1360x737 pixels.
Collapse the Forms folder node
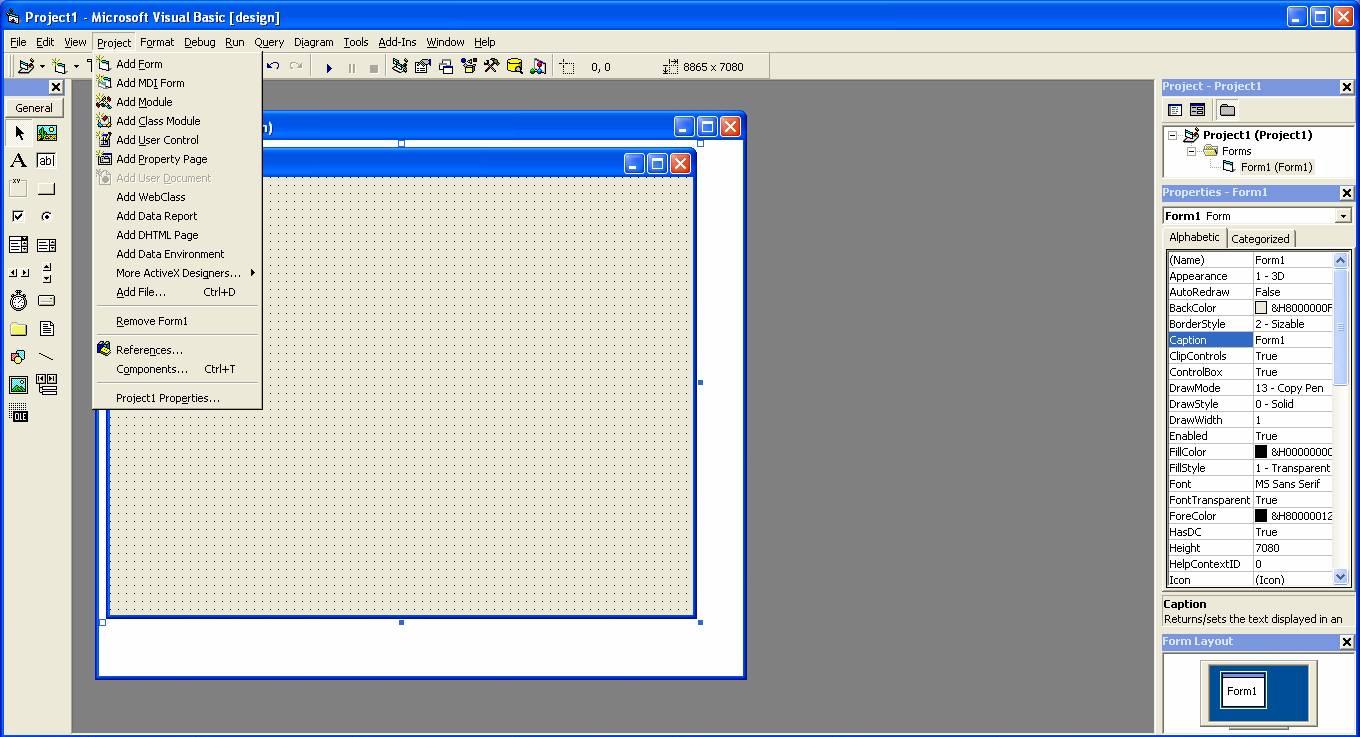(x=1192, y=151)
